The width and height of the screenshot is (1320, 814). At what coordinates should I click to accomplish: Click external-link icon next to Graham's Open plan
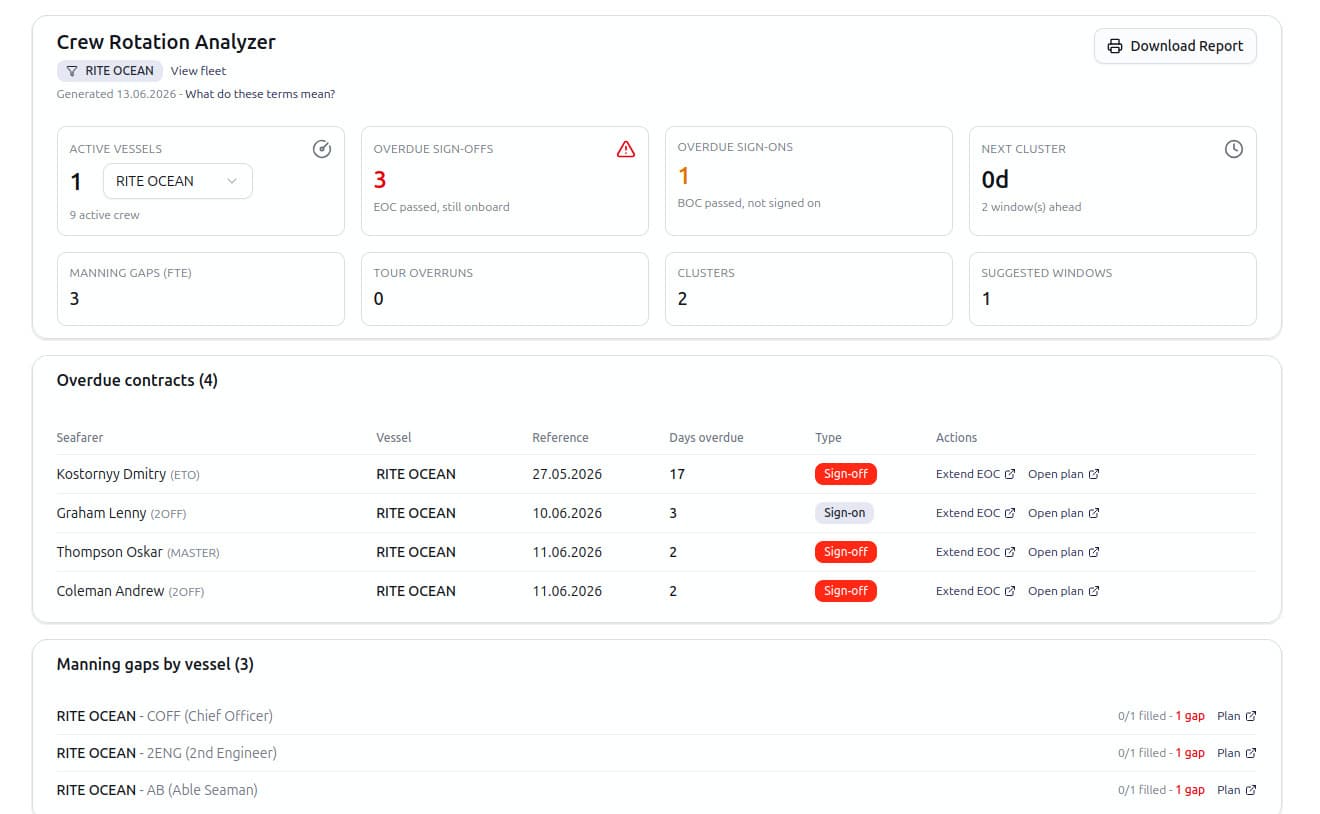click(1094, 513)
